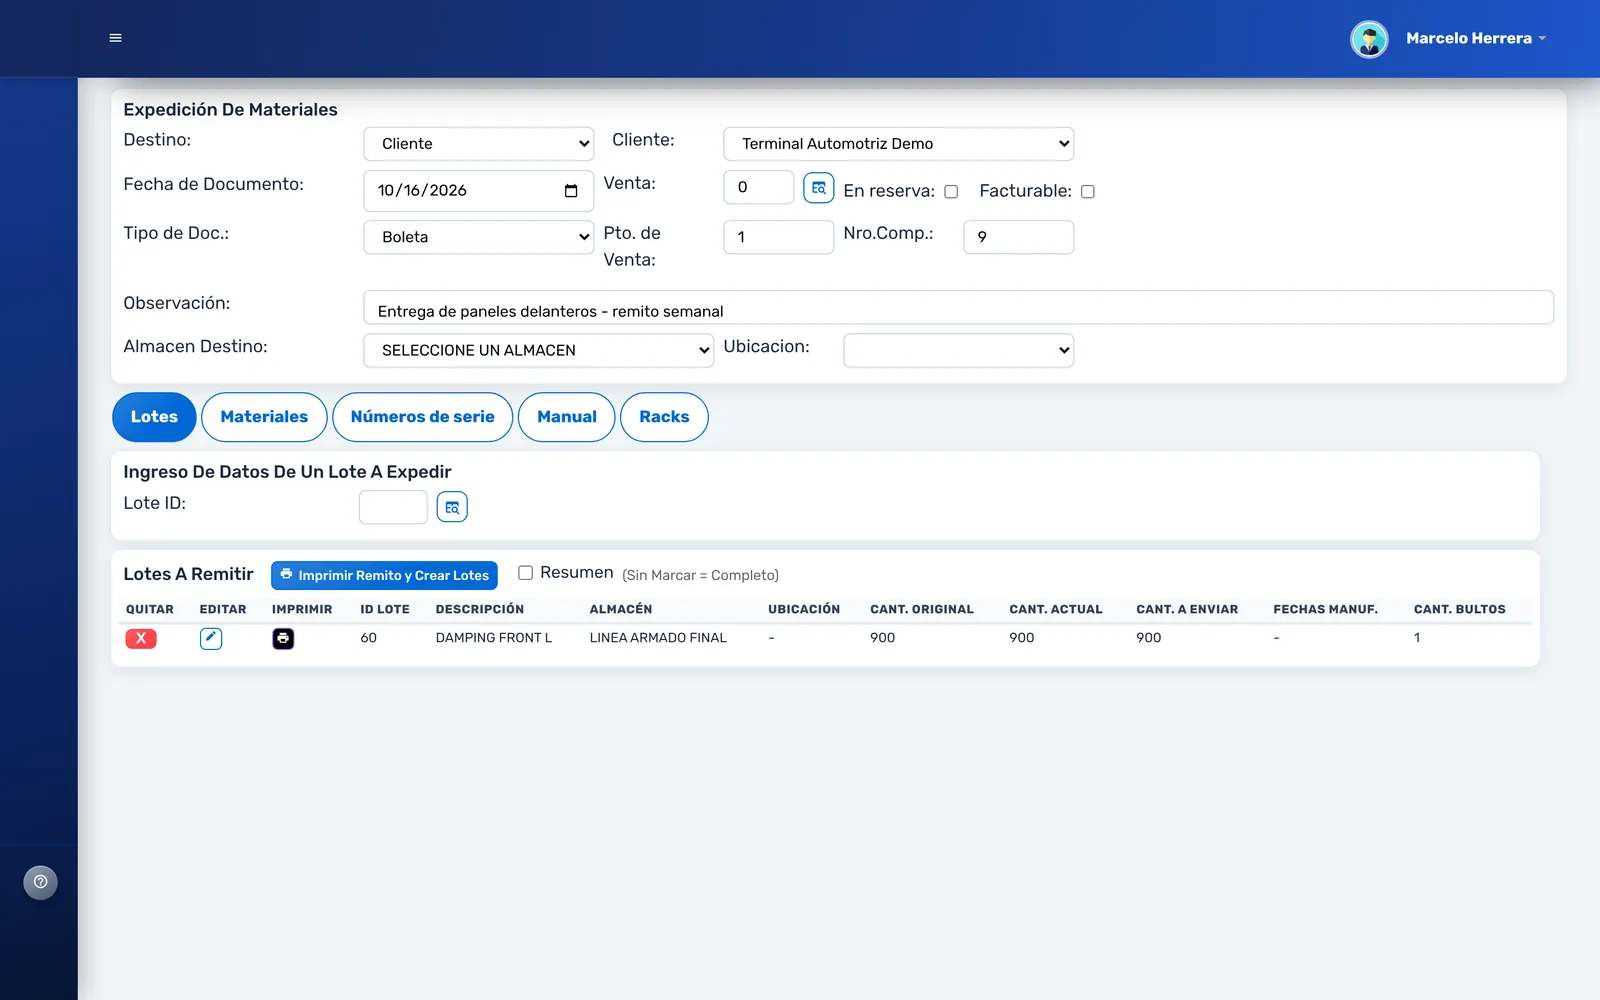The height and width of the screenshot is (1000, 1600).
Task: Print lot 60 with printer icon
Action: (283, 638)
